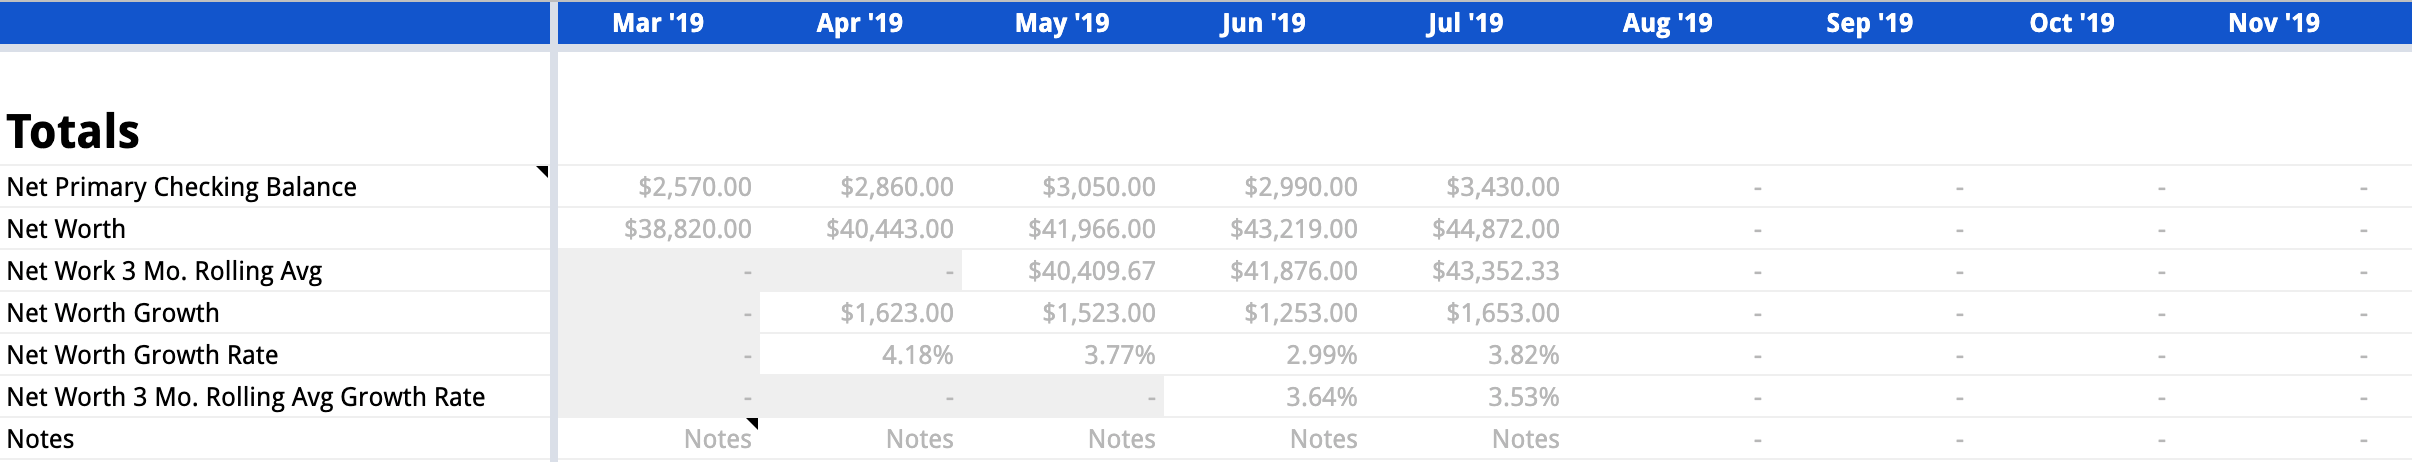Click the Net Worth 3 Mo. Rolling Avg Growth Rate label
The width and height of the screenshot is (2412, 462).
pos(245,397)
